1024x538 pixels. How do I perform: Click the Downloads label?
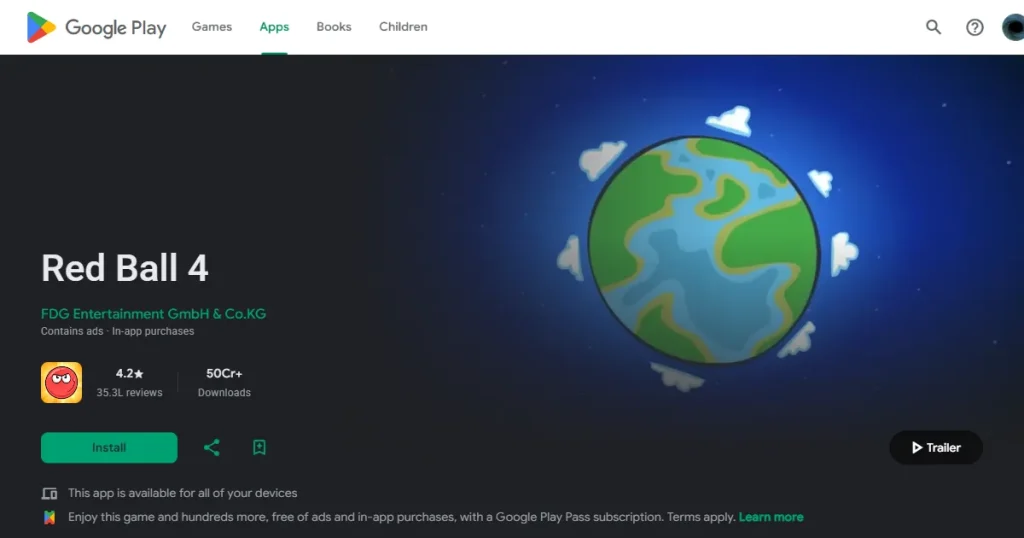224,392
